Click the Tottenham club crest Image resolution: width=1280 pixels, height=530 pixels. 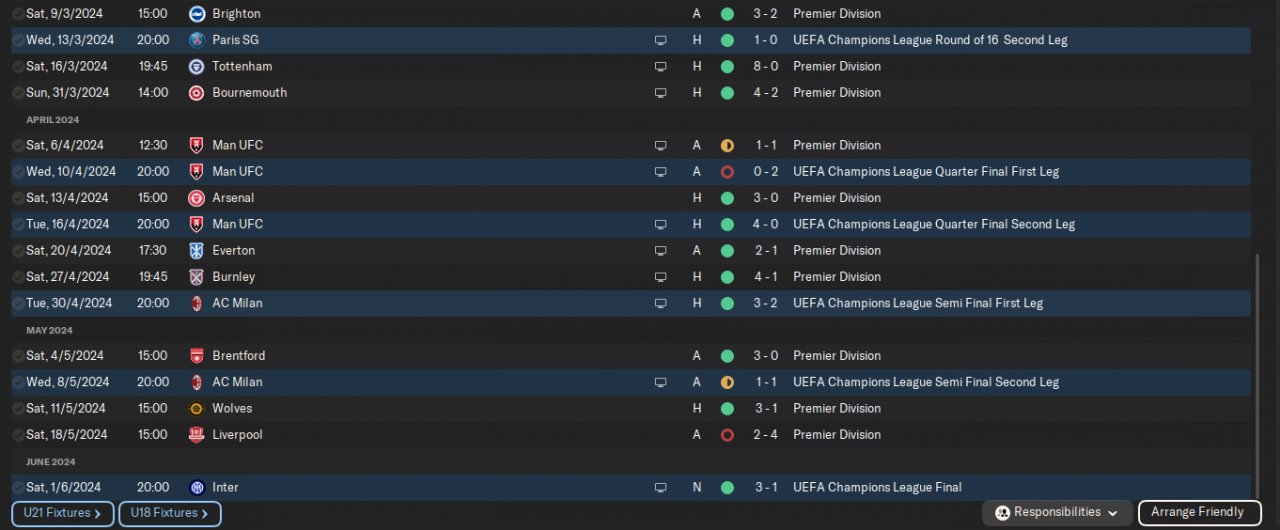(x=196, y=66)
